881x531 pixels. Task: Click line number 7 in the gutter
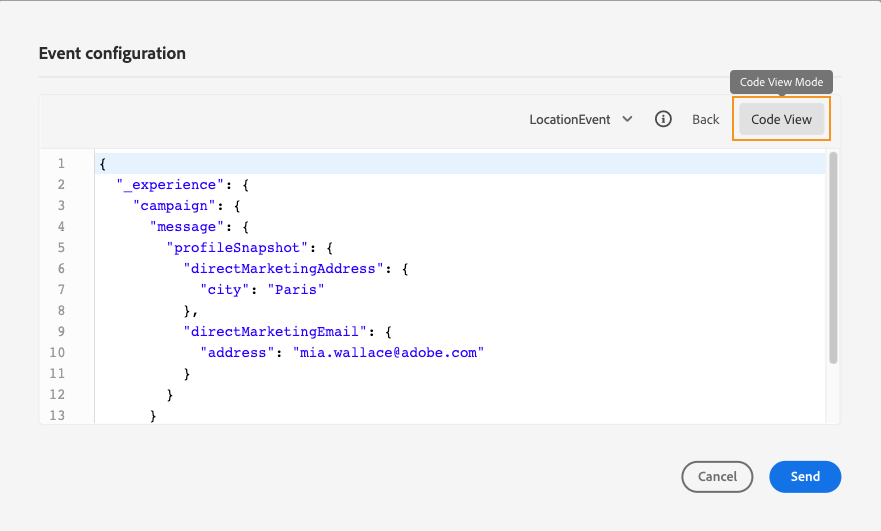[61, 290]
